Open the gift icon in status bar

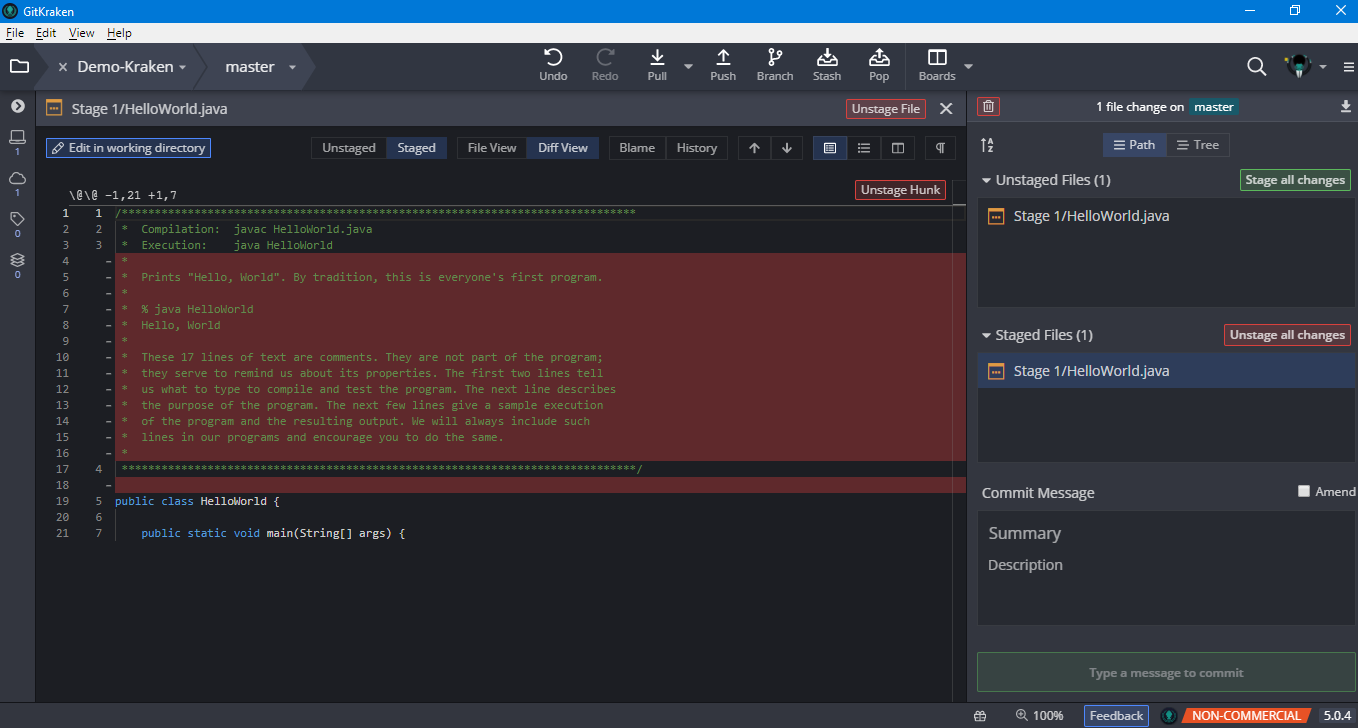pos(979,716)
